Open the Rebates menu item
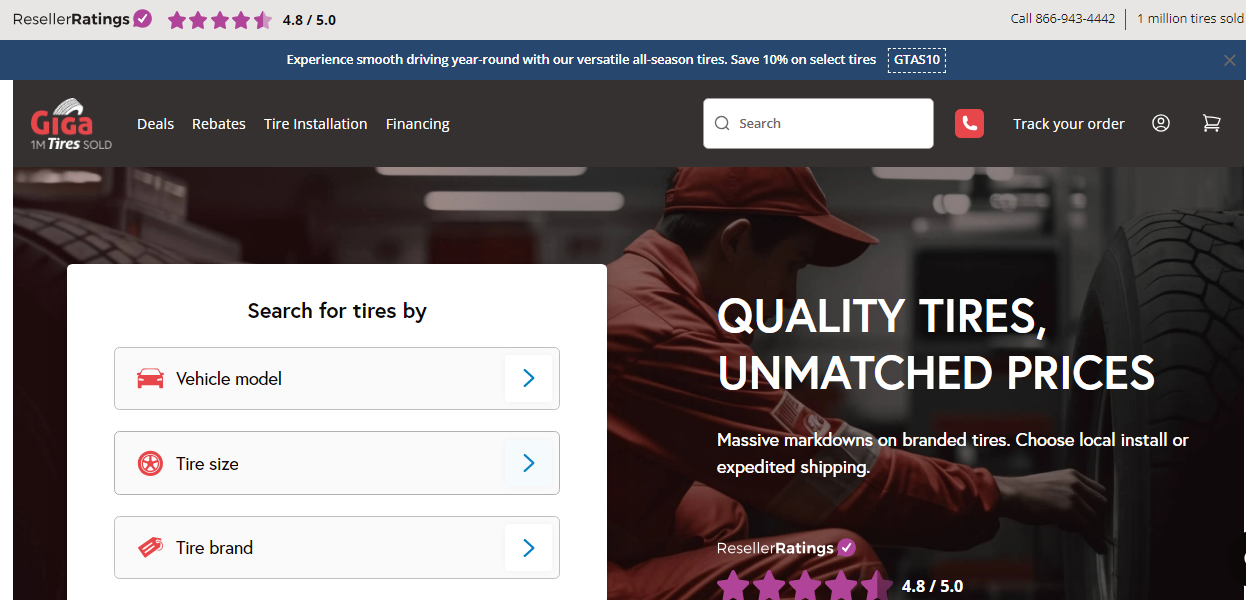Image resolution: width=1246 pixels, height=600 pixels. tap(219, 124)
